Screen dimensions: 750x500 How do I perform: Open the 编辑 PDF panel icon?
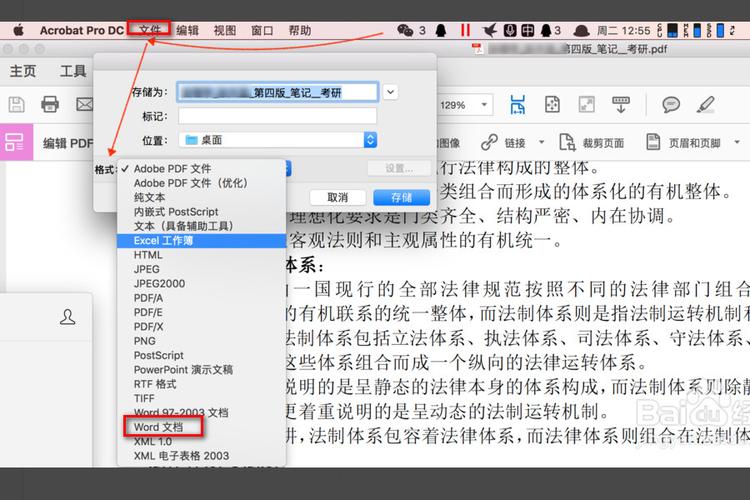[14, 142]
